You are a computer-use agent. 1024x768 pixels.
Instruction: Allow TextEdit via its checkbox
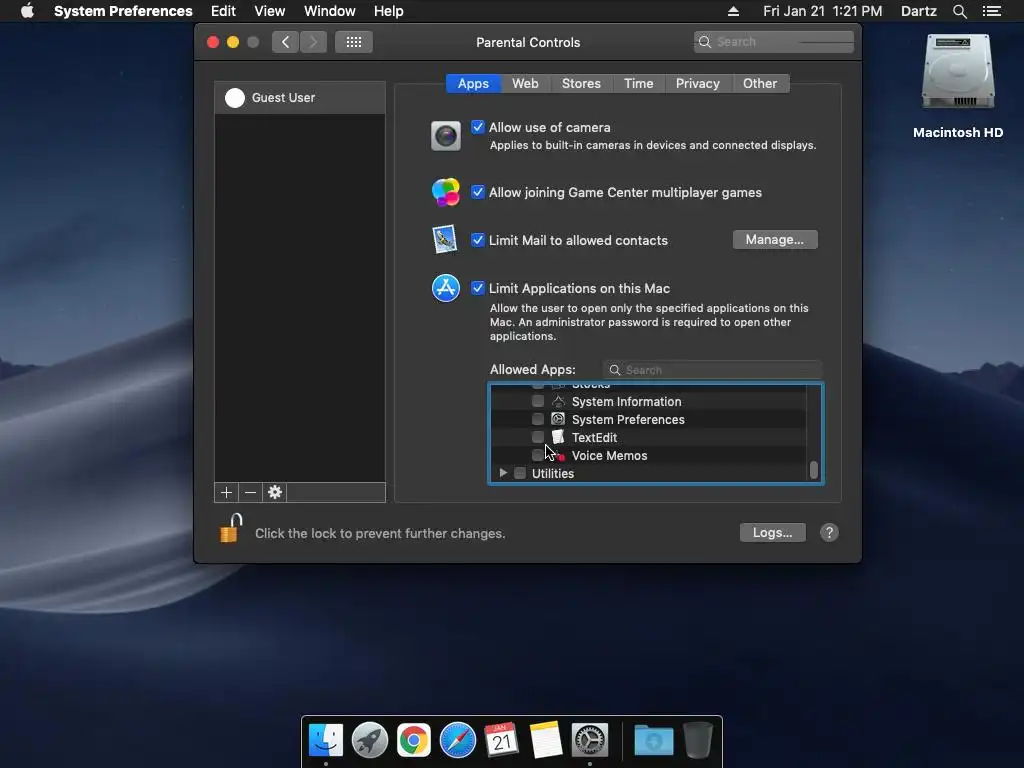(538, 437)
